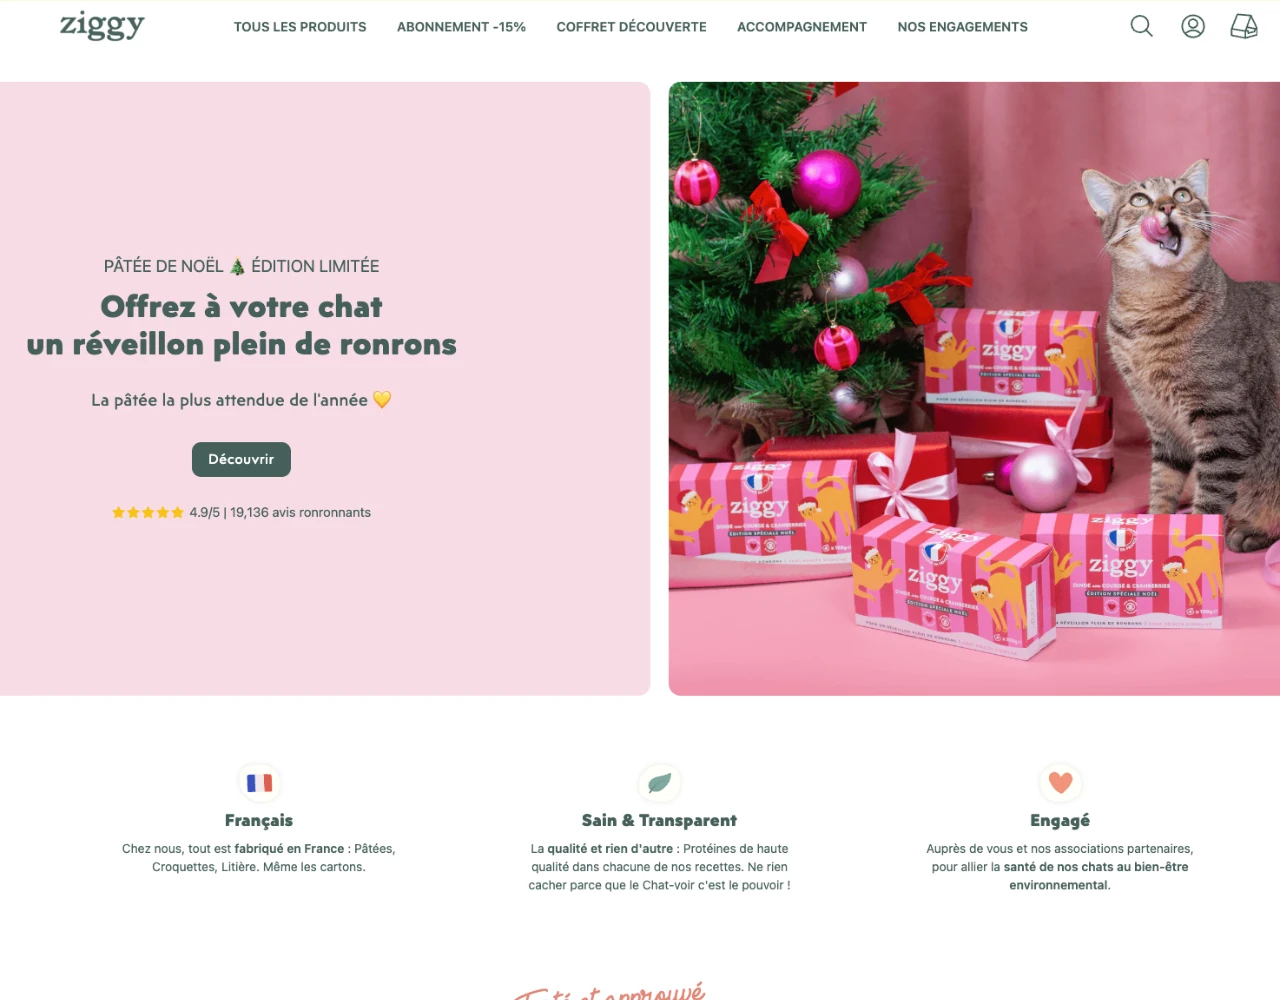Open the user account icon
1280x1000 pixels.
pyautogui.click(x=1193, y=26)
